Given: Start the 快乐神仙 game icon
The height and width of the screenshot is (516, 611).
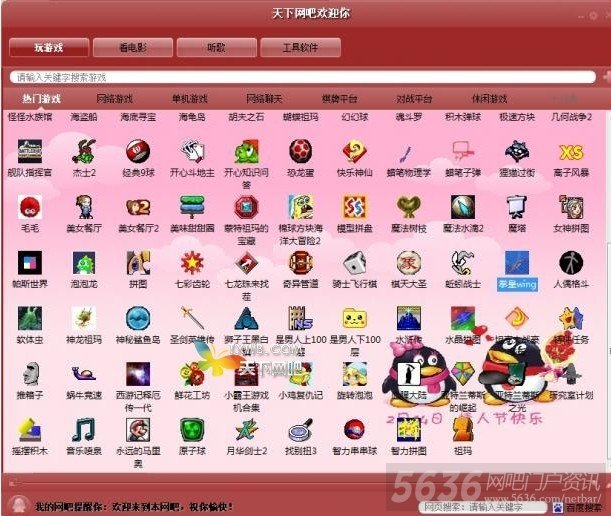Looking at the screenshot, I should click(355, 151).
